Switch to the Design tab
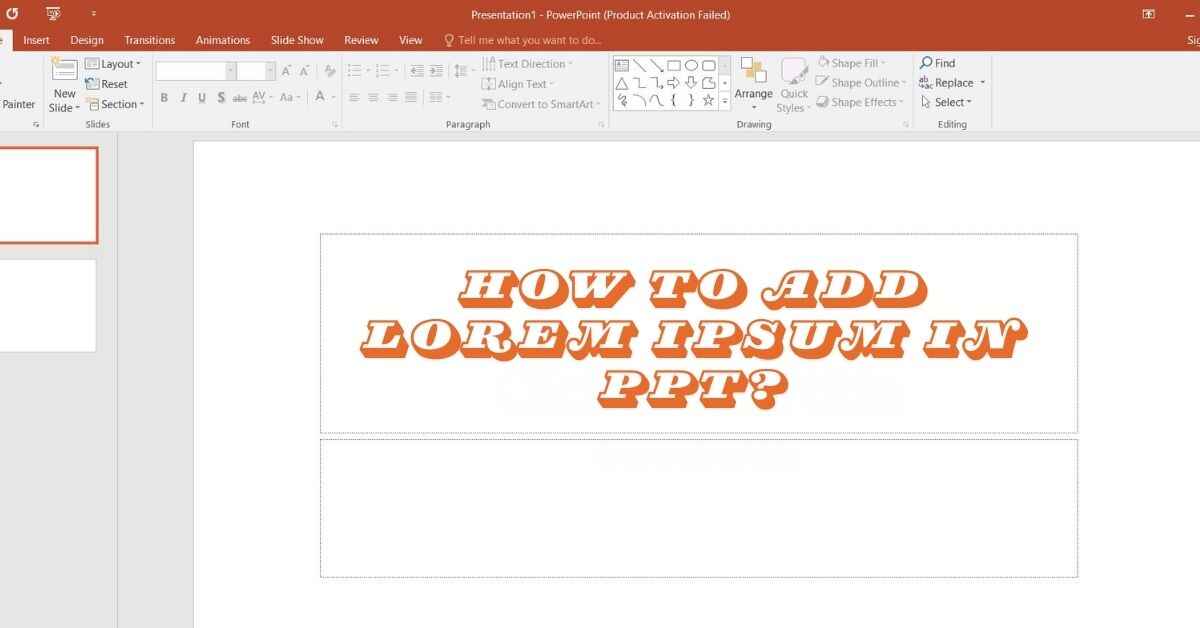The height and width of the screenshot is (628, 1200). (87, 40)
